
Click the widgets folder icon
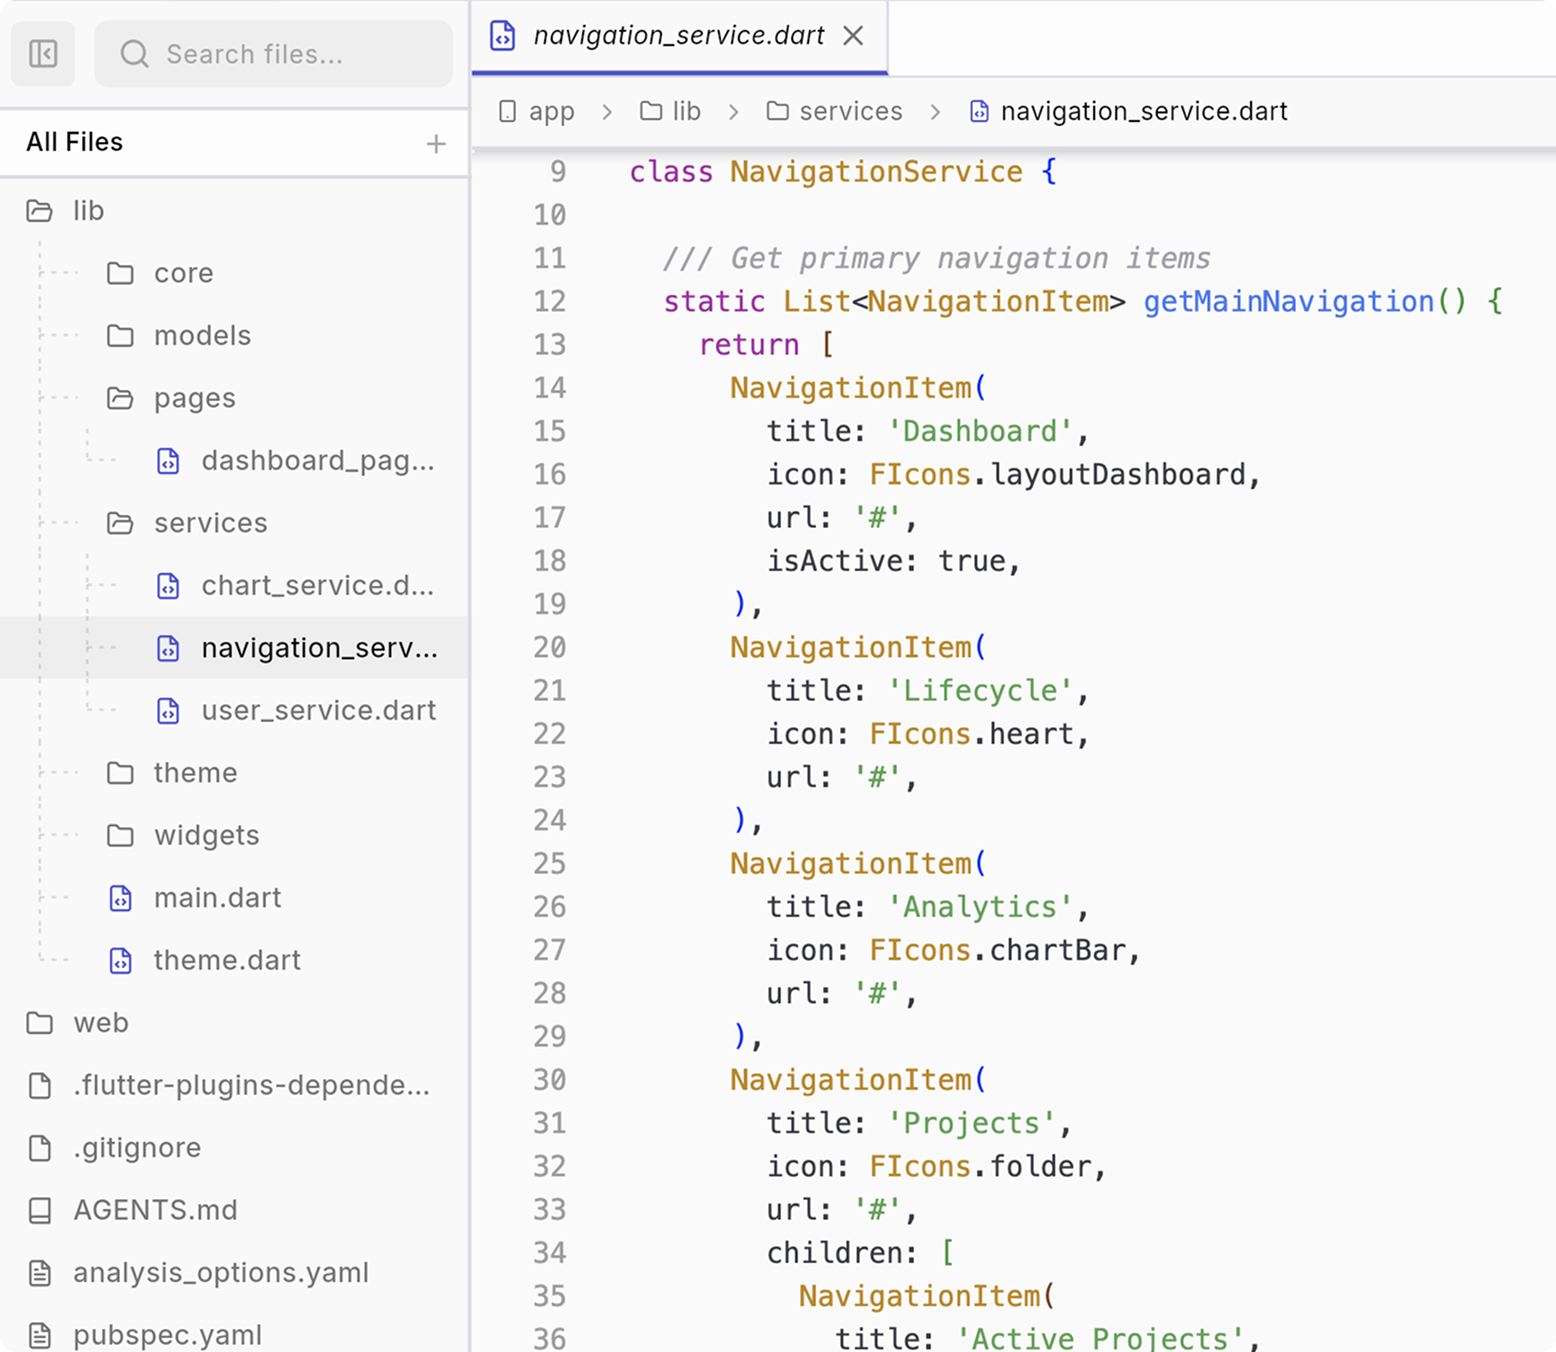click(120, 835)
